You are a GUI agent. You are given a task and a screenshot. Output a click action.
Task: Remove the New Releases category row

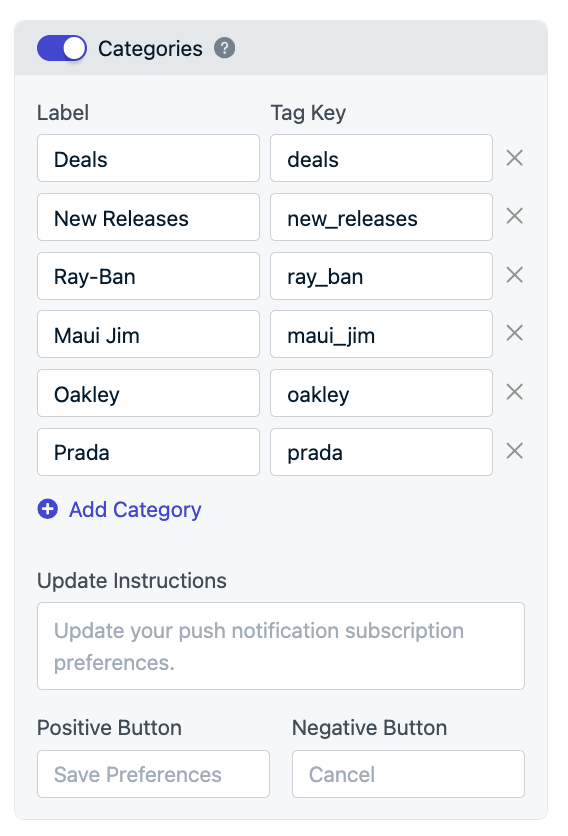(x=514, y=216)
